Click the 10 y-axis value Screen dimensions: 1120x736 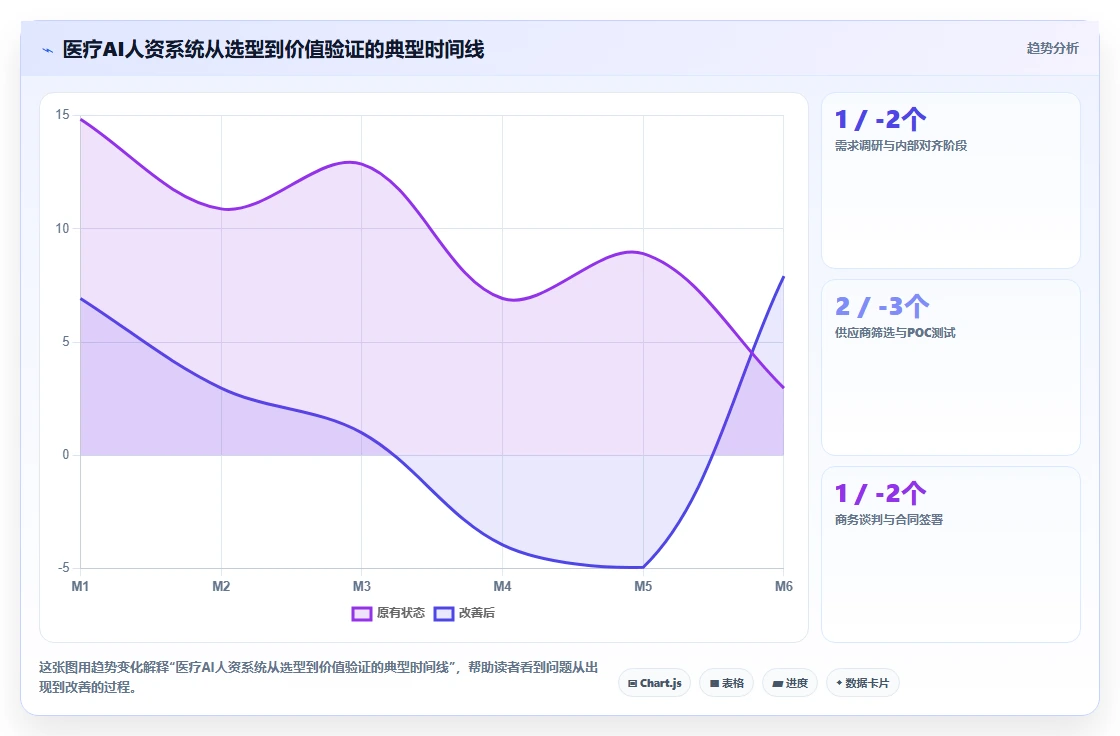click(x=63, y=229)
